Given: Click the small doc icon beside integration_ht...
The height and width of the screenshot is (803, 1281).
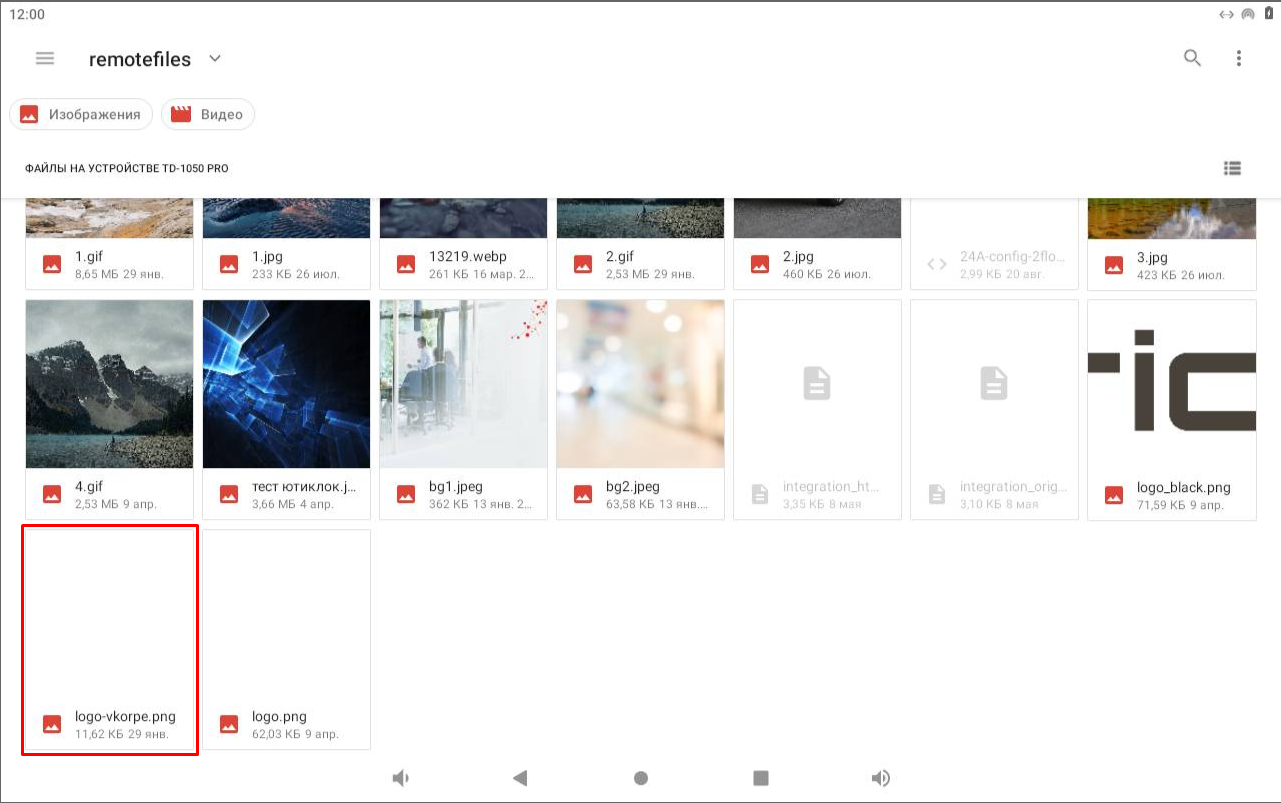Looking at the screenshot, I should pyautogui.click(x=760, y=494).
